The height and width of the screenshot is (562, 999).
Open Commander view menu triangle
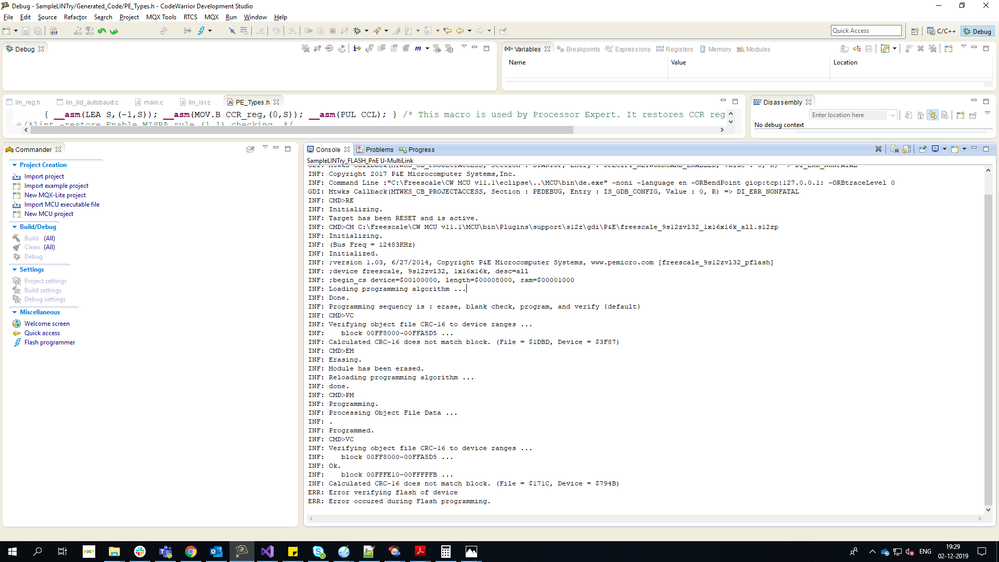pos(265,148)
